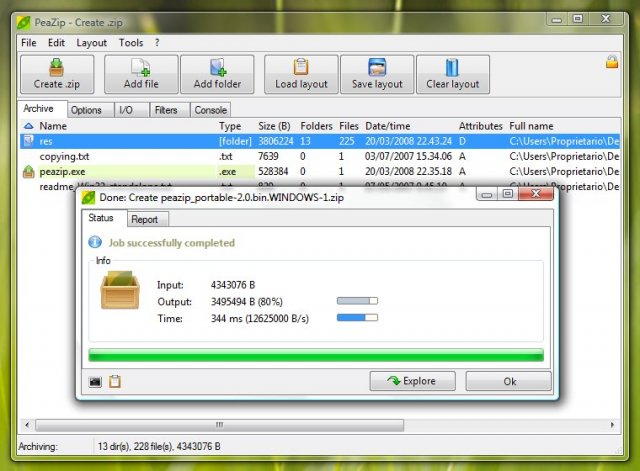Click the left scroll arrow
Screen dimensions: 640x471
click(x=27, y=425)
